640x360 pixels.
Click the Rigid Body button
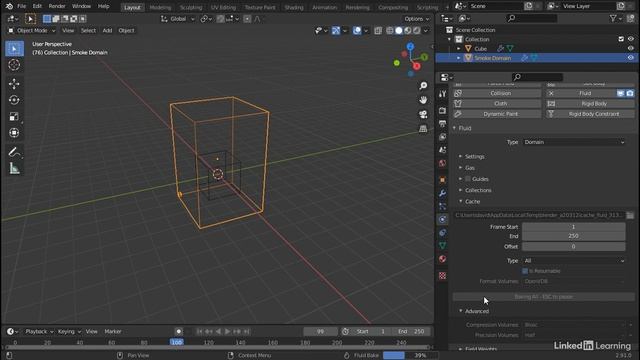(590, 104)
